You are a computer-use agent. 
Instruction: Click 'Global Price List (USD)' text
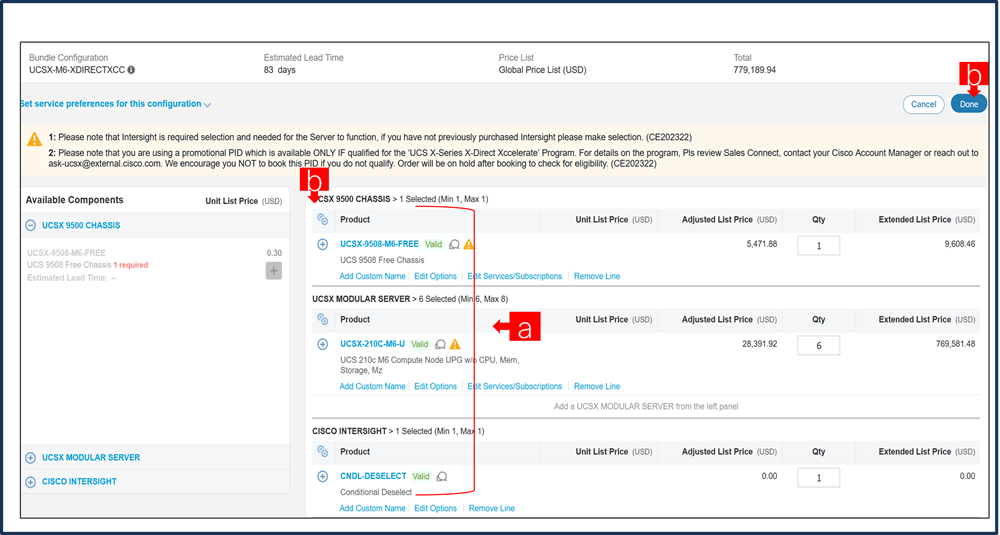(542, 70)
